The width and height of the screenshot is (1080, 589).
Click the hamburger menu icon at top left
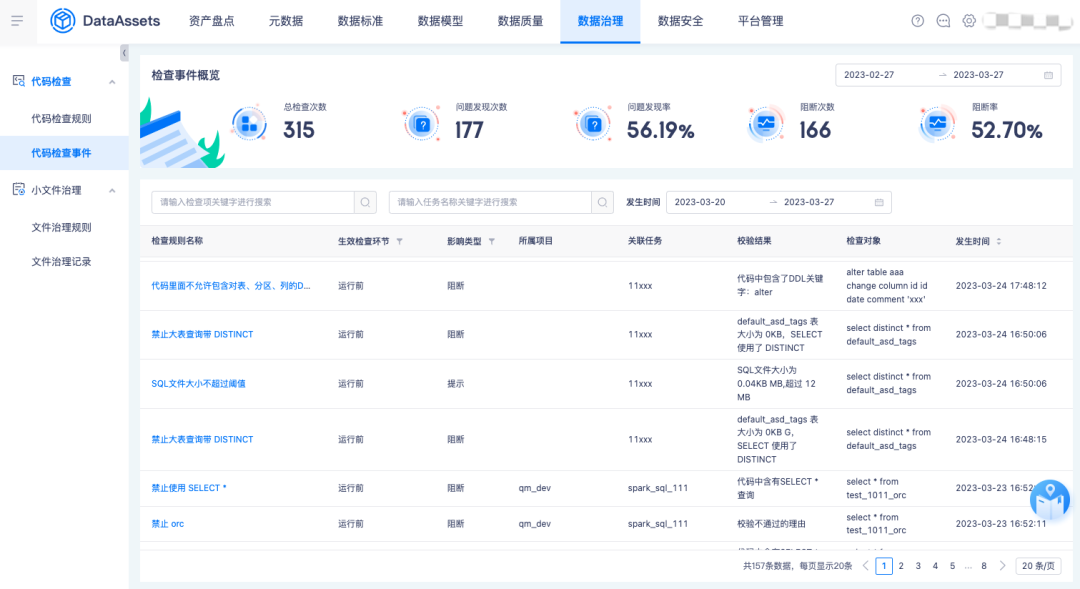point(17,21)
